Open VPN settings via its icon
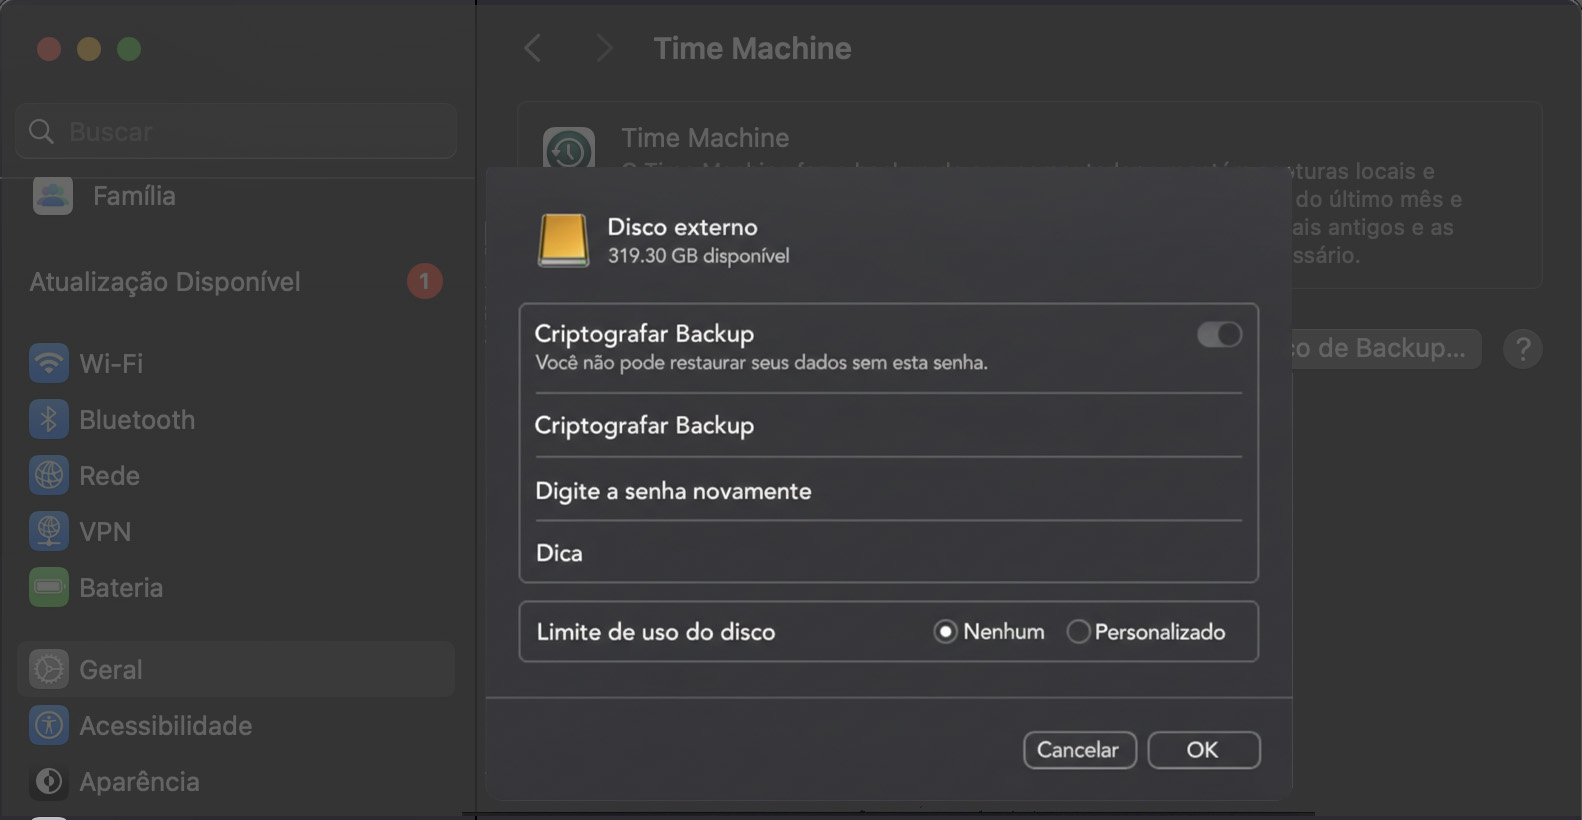The width and height of the screenshot is (1582, 820). click(47, 531)
